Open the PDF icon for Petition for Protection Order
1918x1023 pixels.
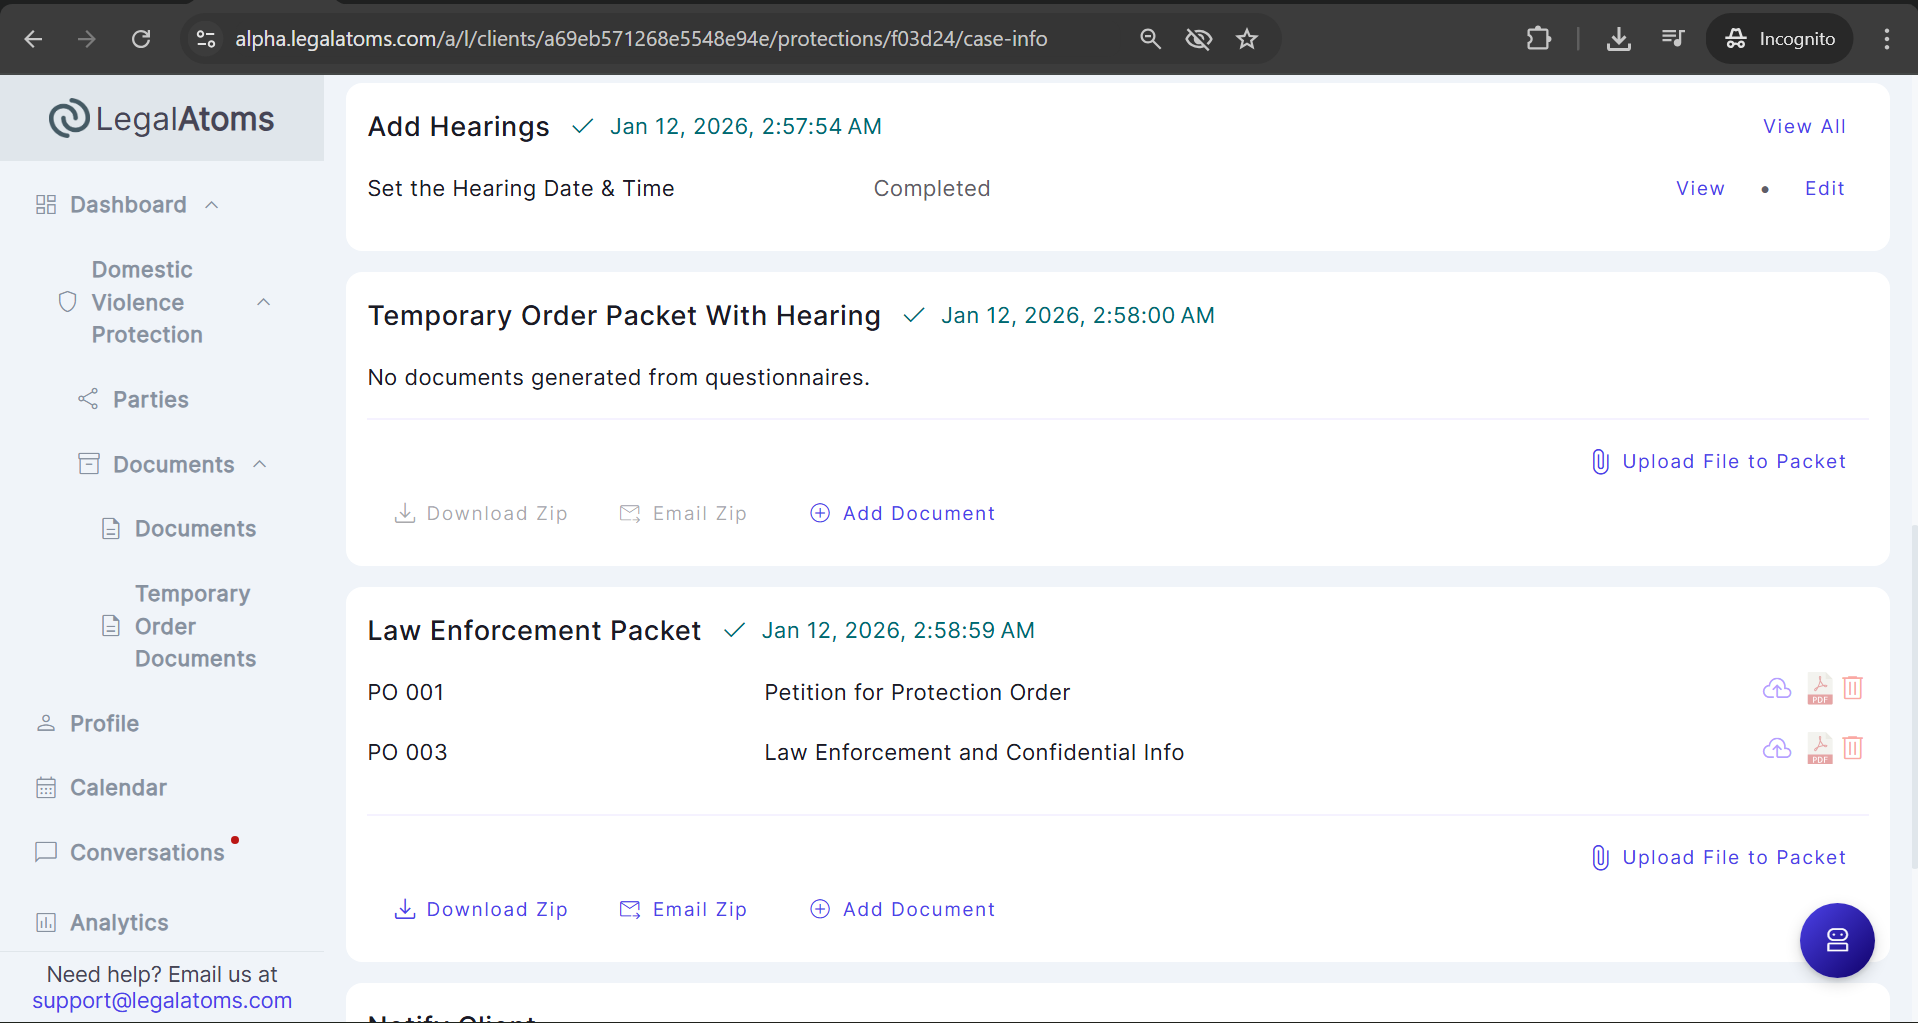tap(1819, 689)
